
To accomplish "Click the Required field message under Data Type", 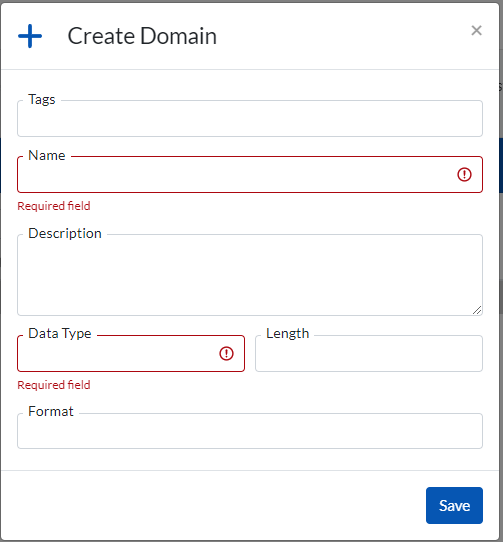I will click(x=54, y=385).
